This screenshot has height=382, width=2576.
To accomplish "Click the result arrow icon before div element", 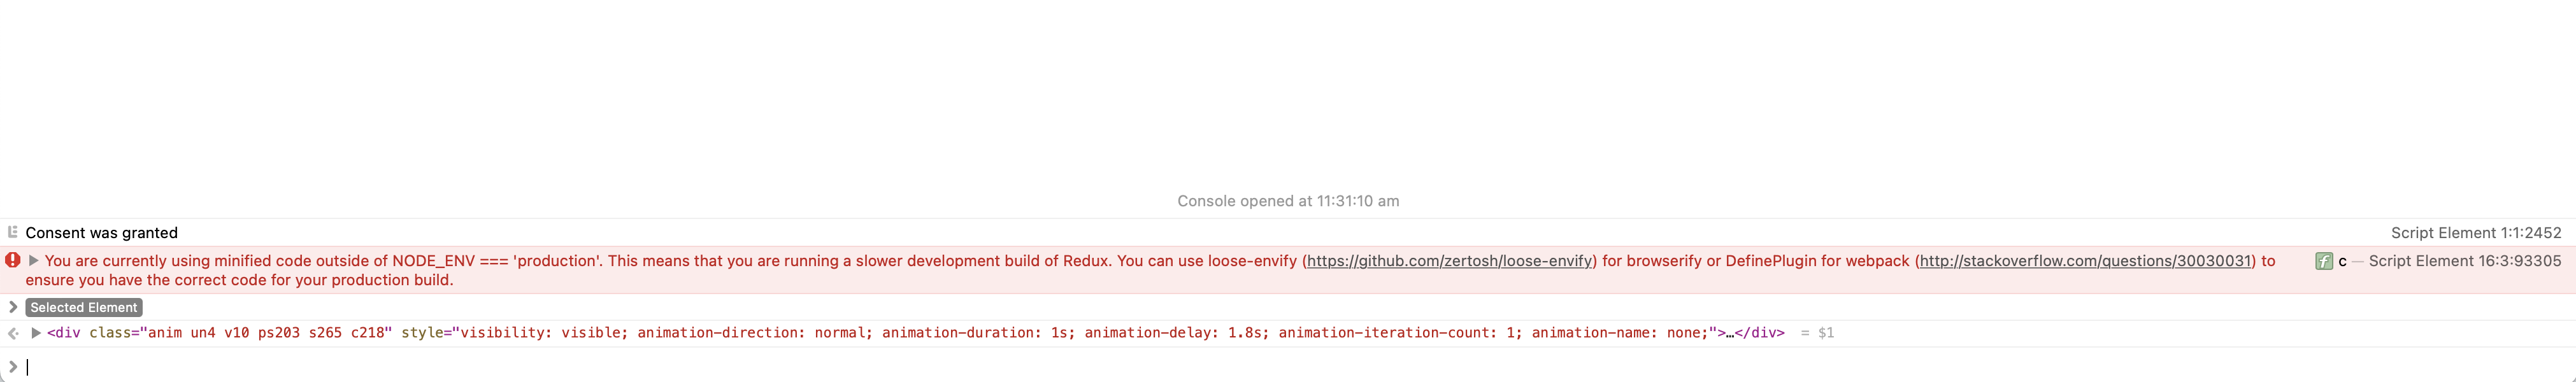I will tap(13, 333).
